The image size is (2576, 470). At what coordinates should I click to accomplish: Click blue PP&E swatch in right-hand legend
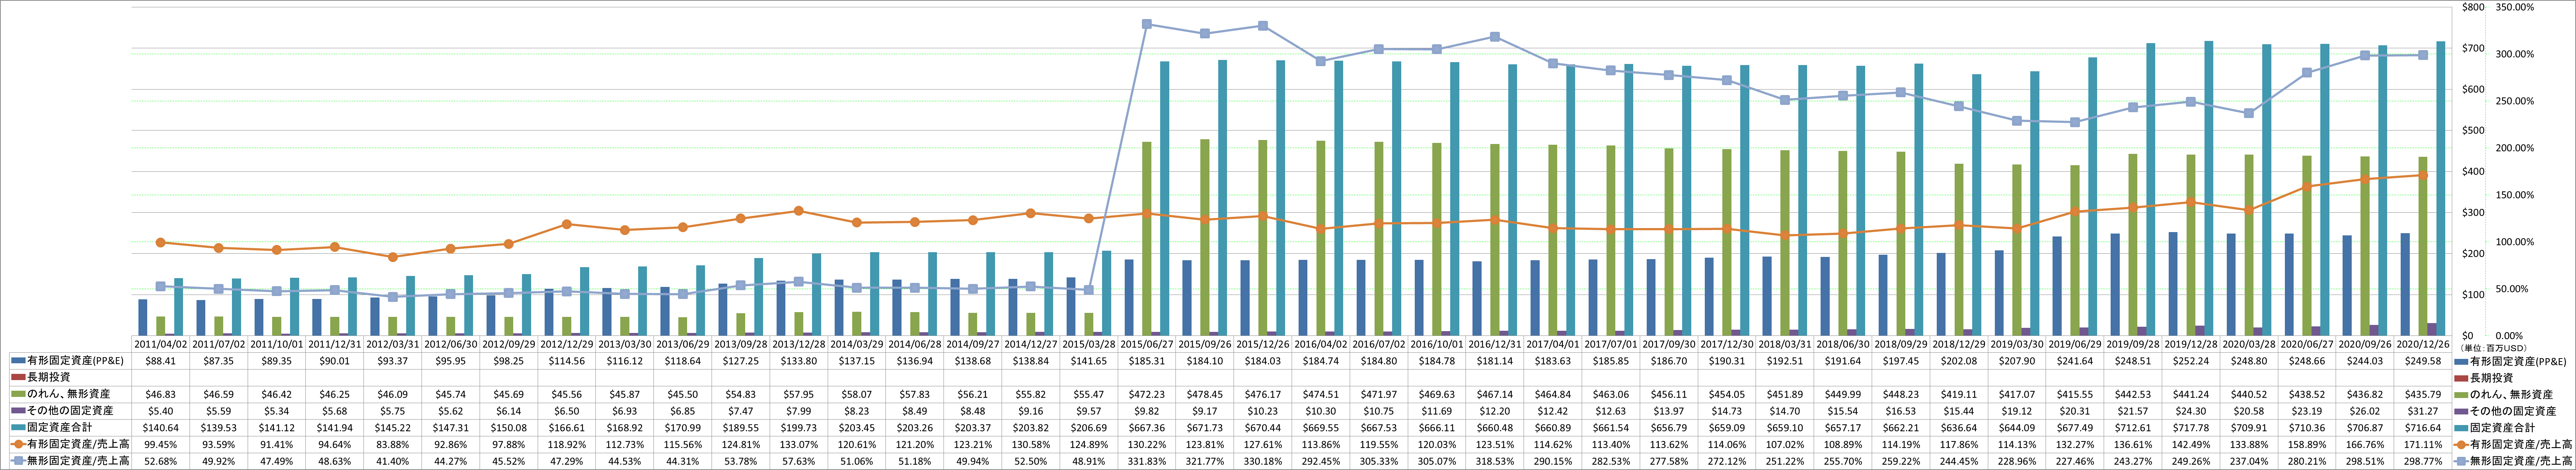click(2461, 361)
